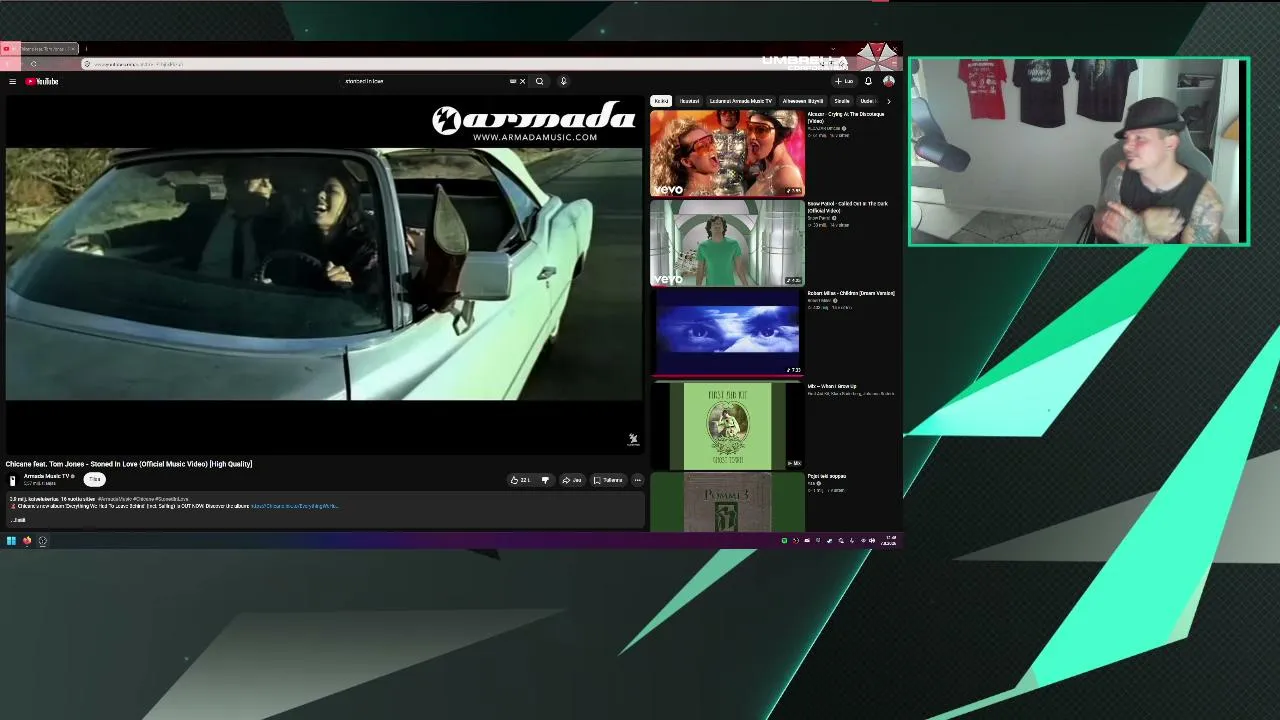Share the video with the 'Jaa' button
Viewport: 1280px width, 720px height.
572,480
